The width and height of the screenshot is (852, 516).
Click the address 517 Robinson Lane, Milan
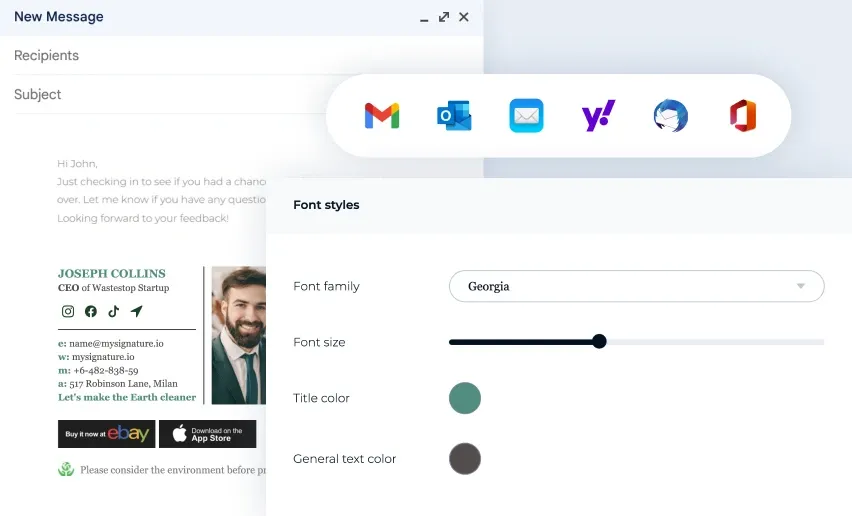[123, 383]
